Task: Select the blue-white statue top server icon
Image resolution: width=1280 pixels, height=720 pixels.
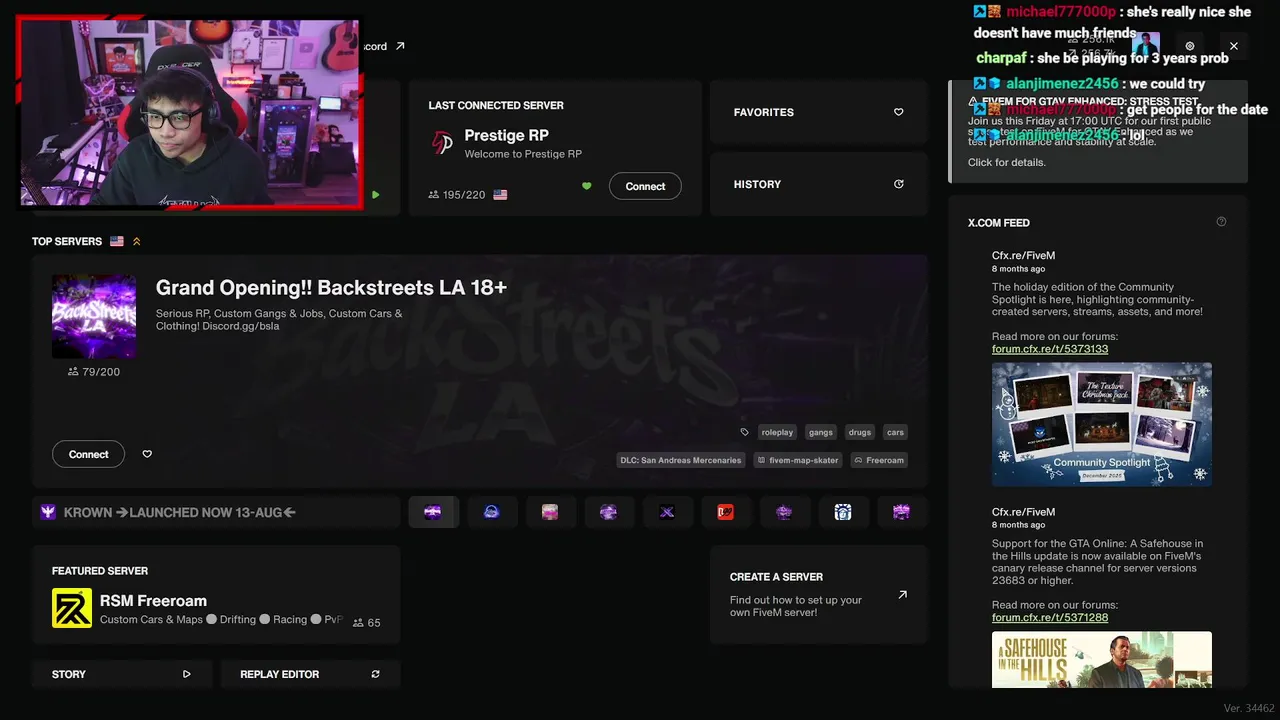Action: (843, 512)
